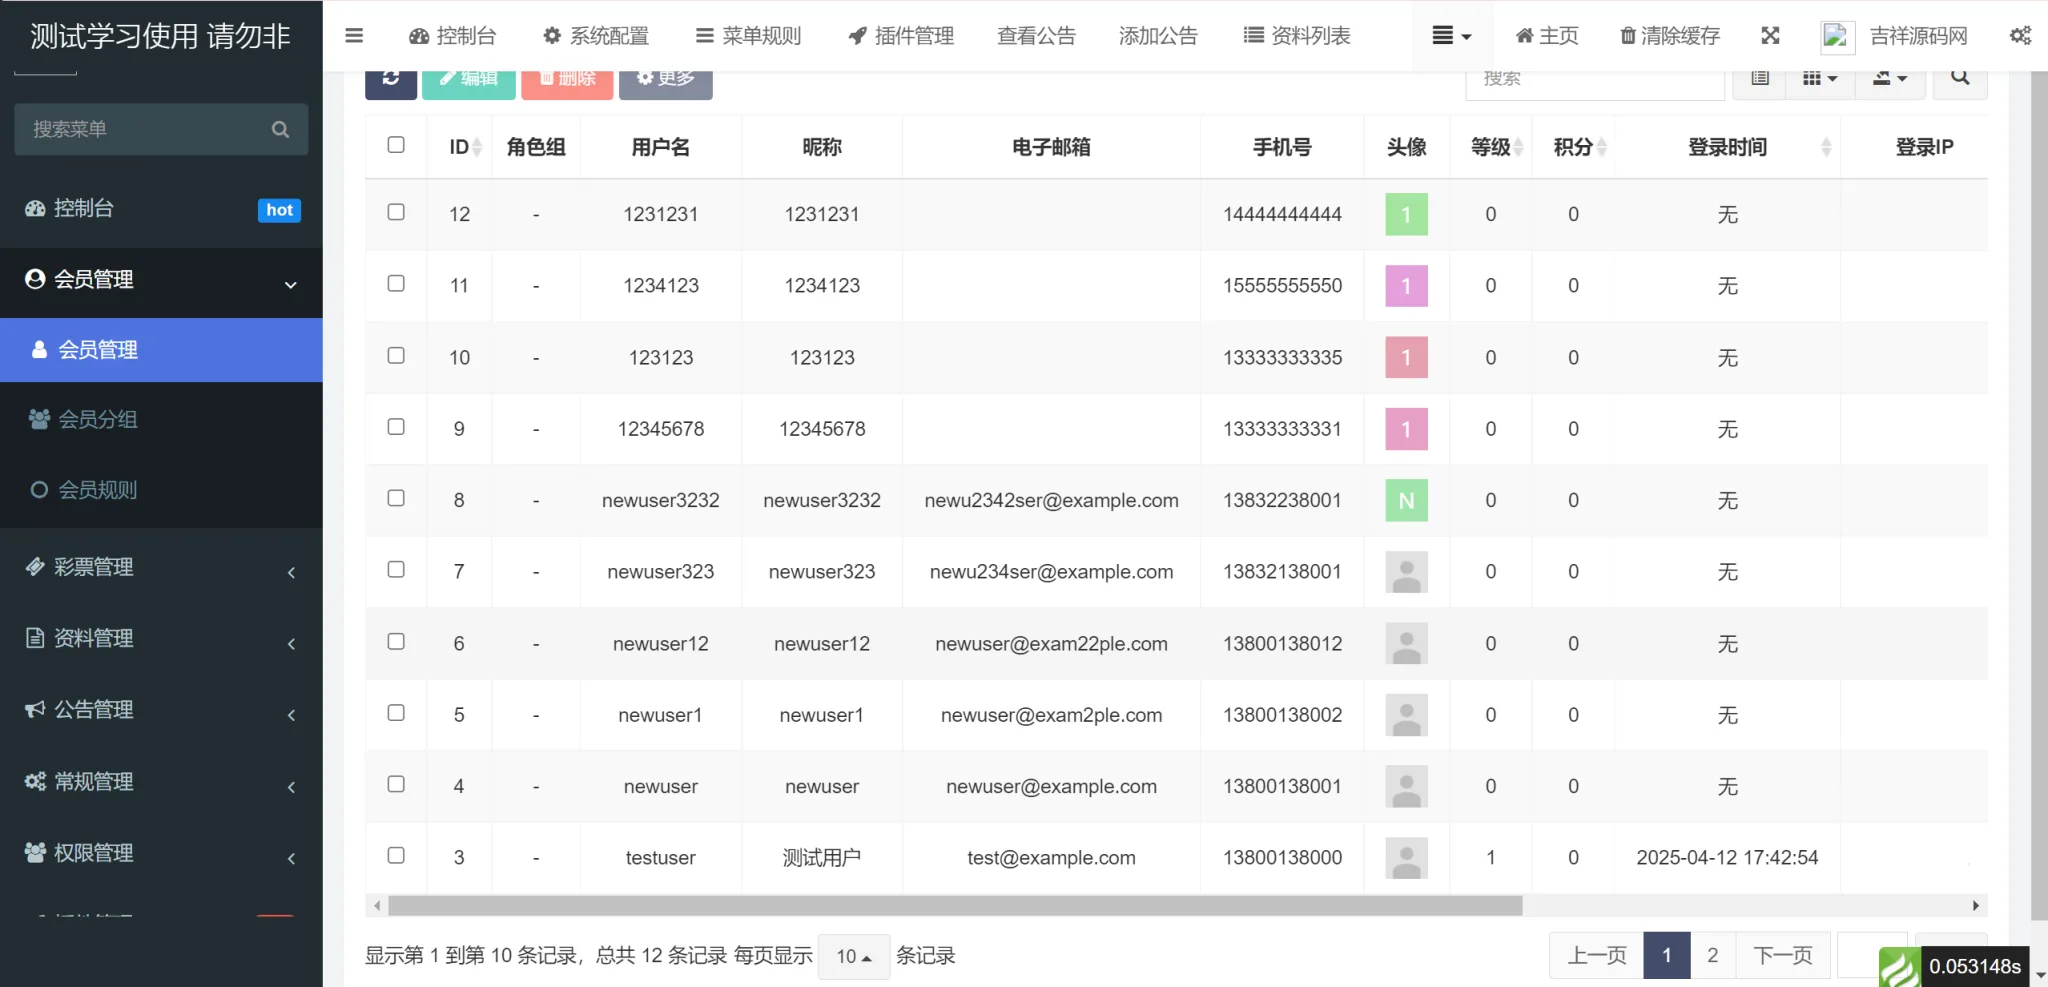
Task: Toggle the select-all checkbox in table header
Action: [x=396, y=145]
